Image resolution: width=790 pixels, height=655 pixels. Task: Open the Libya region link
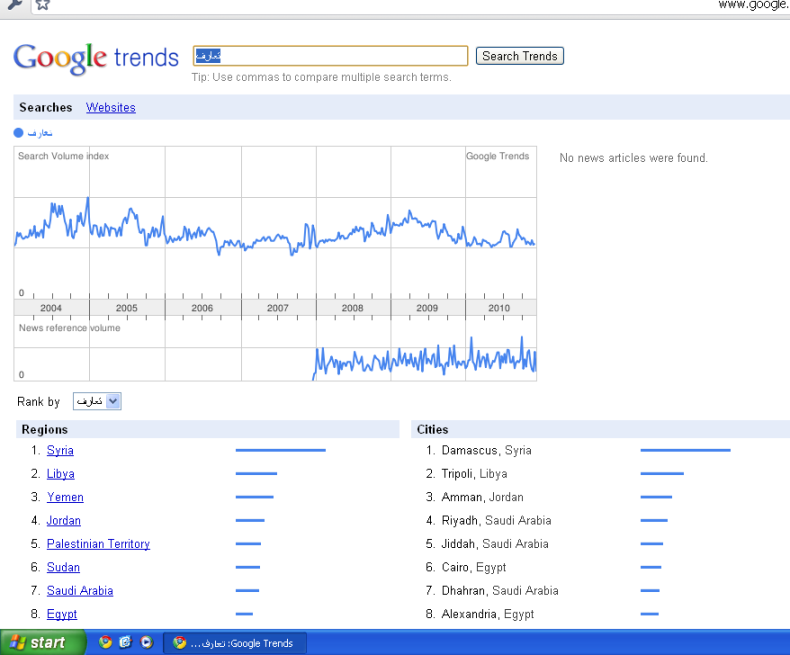60,474
